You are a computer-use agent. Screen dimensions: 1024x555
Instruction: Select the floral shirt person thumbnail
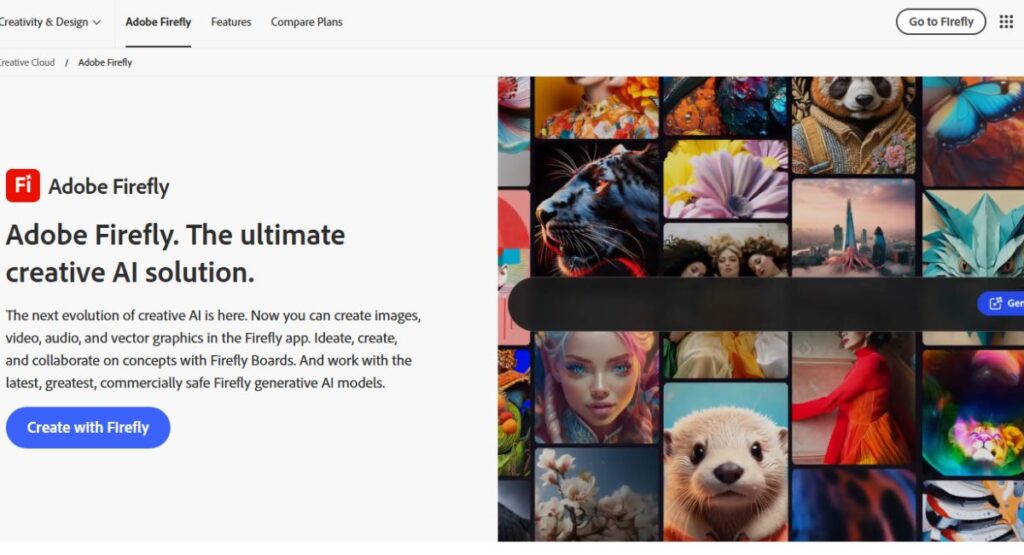point(597,106)
